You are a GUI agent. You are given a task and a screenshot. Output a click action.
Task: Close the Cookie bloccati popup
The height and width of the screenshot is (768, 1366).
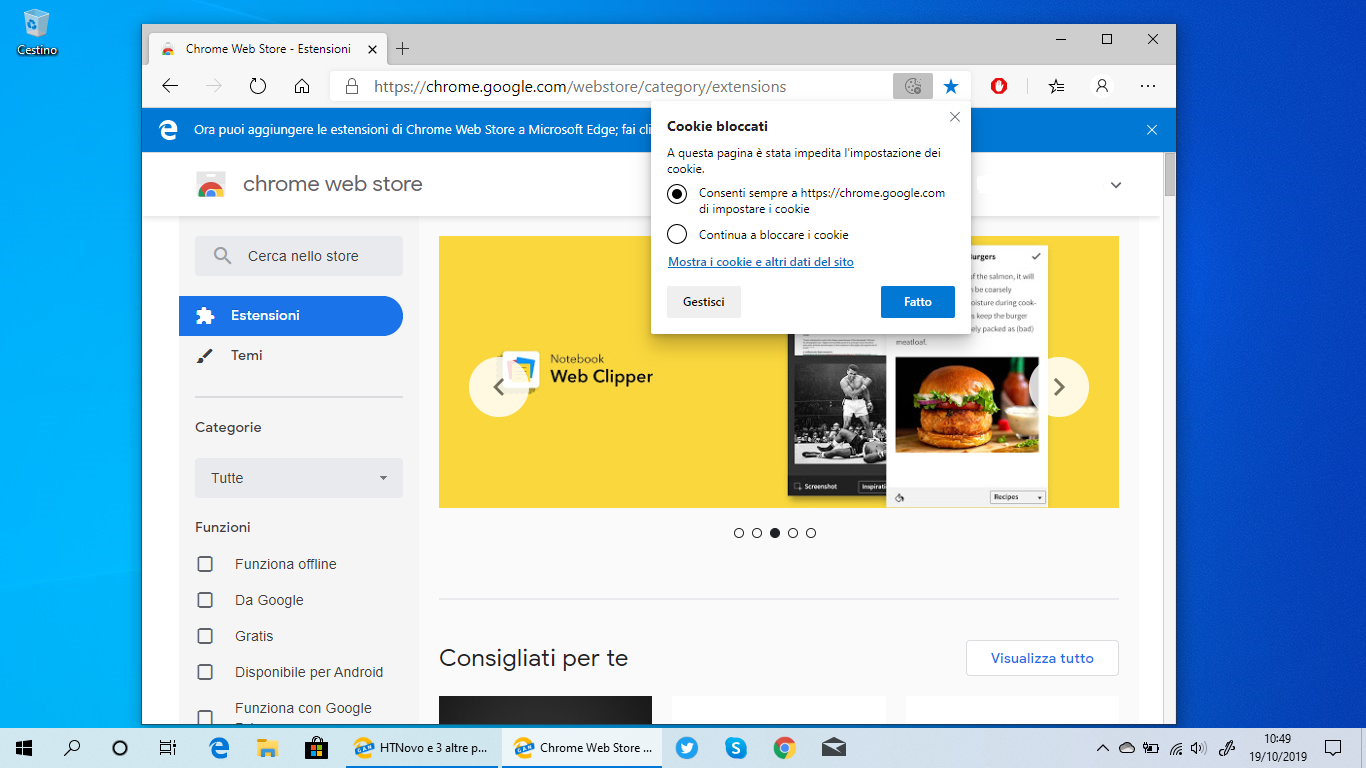(955, 117)
